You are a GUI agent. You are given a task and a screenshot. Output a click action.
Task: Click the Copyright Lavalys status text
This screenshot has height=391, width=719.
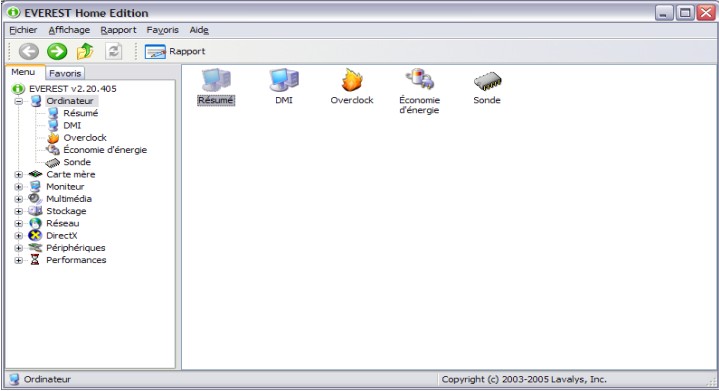point(524,380)
